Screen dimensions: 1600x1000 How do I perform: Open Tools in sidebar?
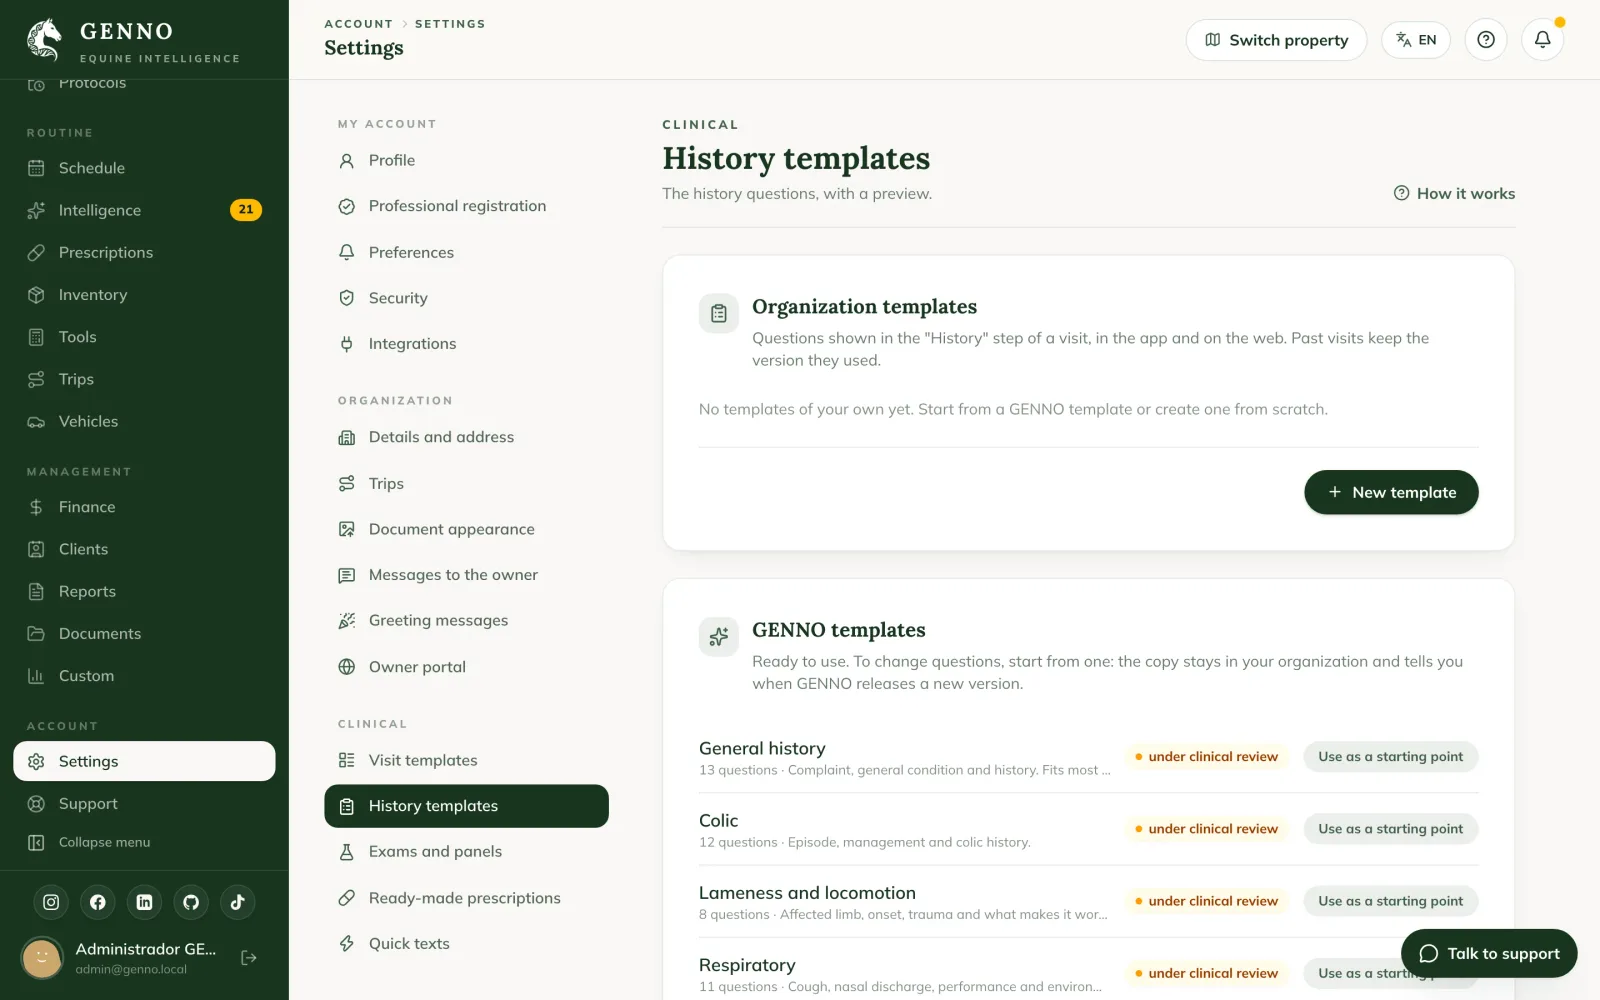point(144,337)
